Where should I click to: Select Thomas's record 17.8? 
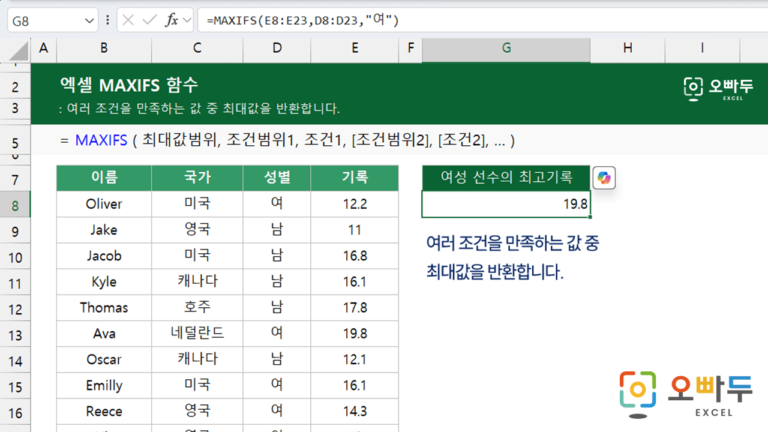point(355,308)
